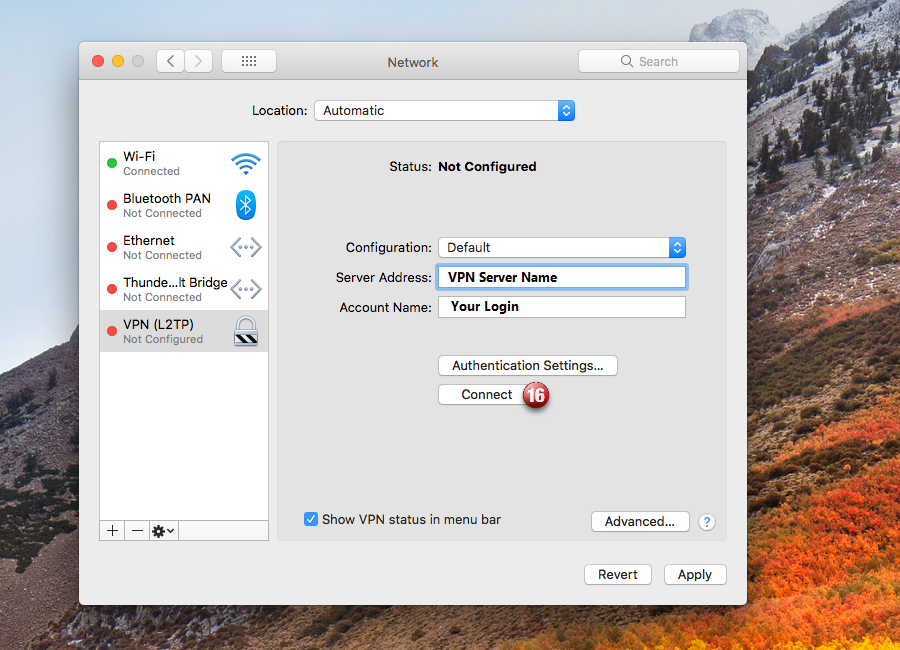Click the VPN padlock icon
This screenshot has width=900, height=650.
(246, 331)
